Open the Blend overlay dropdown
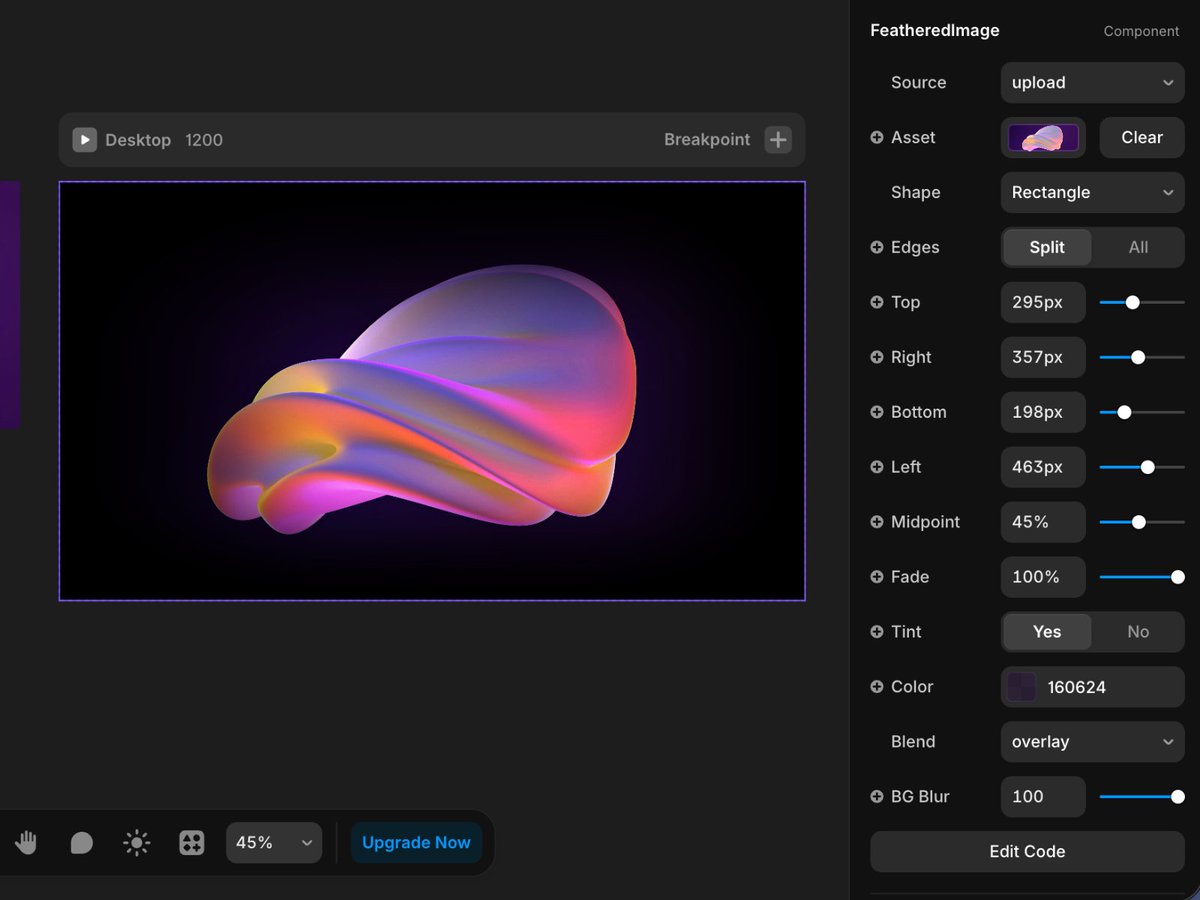The image size is (1200, 900). (x=1092, y=742)
